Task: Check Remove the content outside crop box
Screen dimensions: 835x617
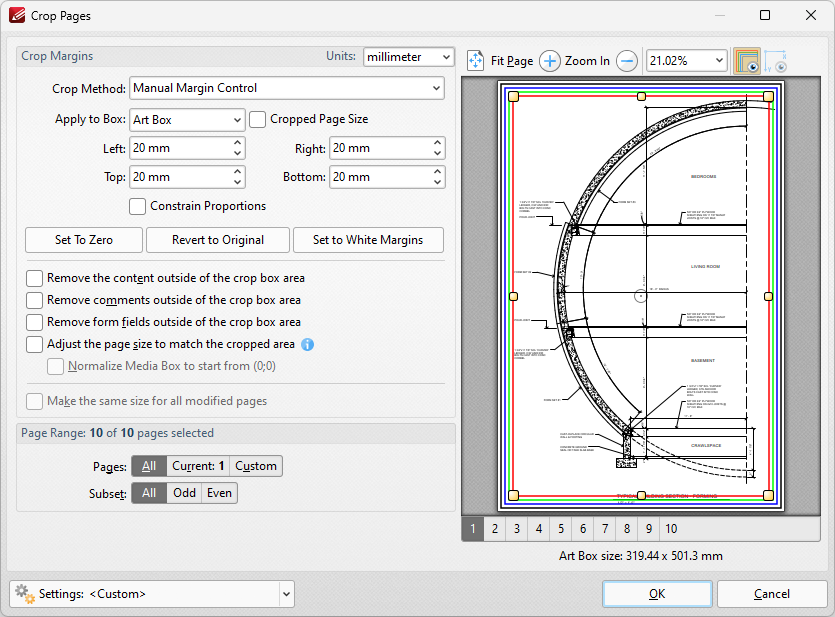Action: 35,278
